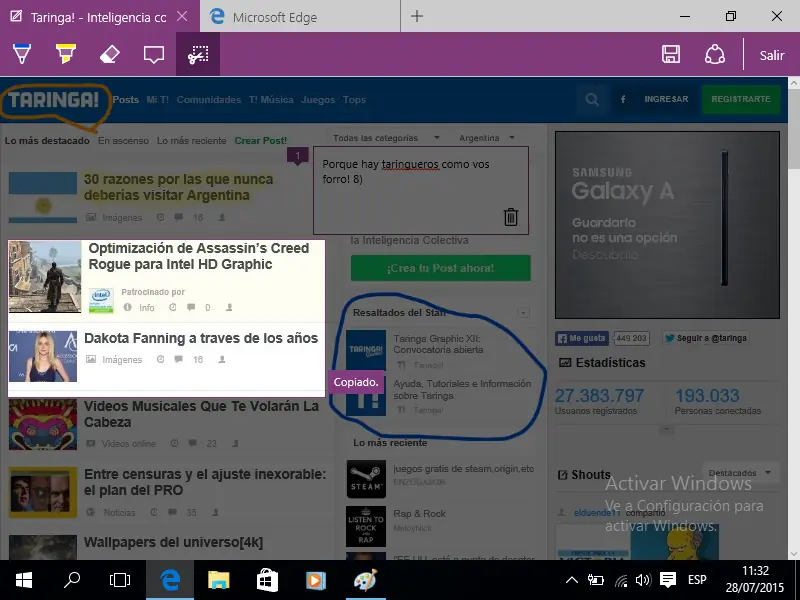Click the Seguir a @taringa Twitter button

[706, 338]
